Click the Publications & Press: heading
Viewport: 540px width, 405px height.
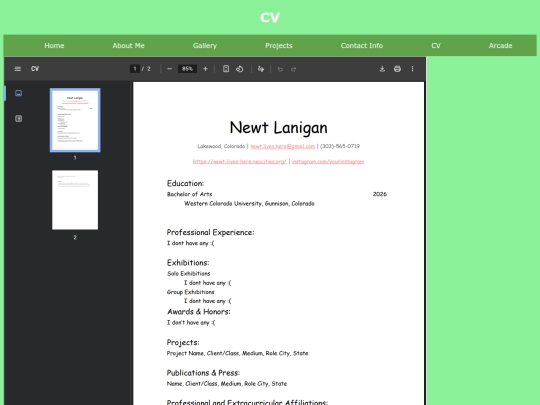point(203,373)
